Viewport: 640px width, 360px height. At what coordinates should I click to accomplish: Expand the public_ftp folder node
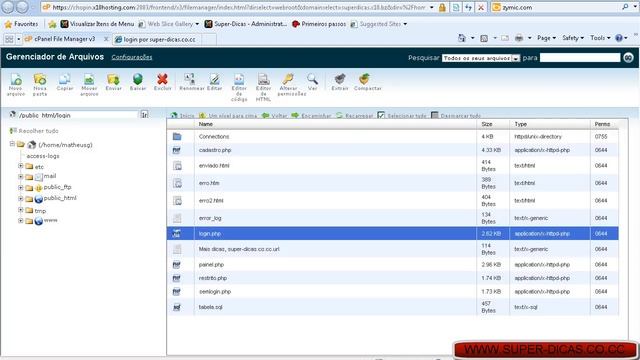pyautogui.click(x=20, y=187)
